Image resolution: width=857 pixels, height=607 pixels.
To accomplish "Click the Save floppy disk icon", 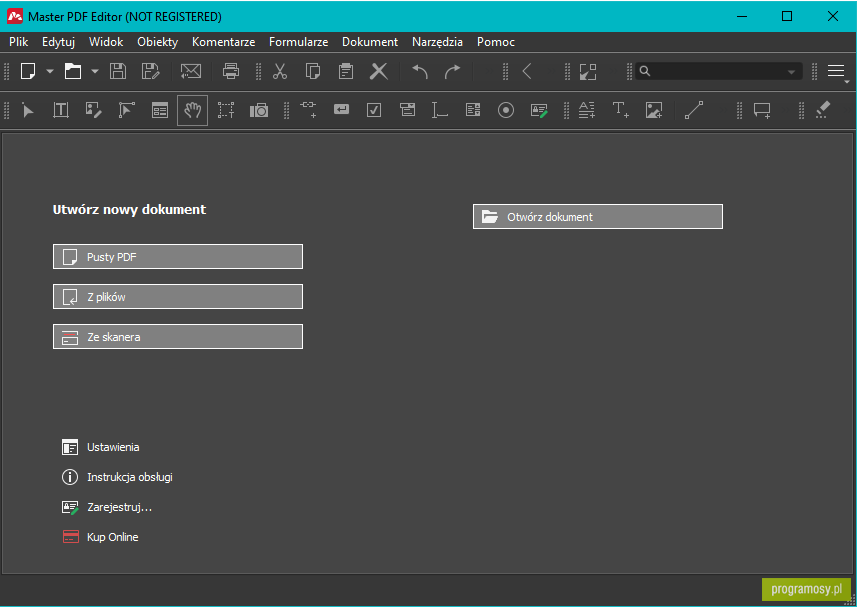I will coord(118,71).
